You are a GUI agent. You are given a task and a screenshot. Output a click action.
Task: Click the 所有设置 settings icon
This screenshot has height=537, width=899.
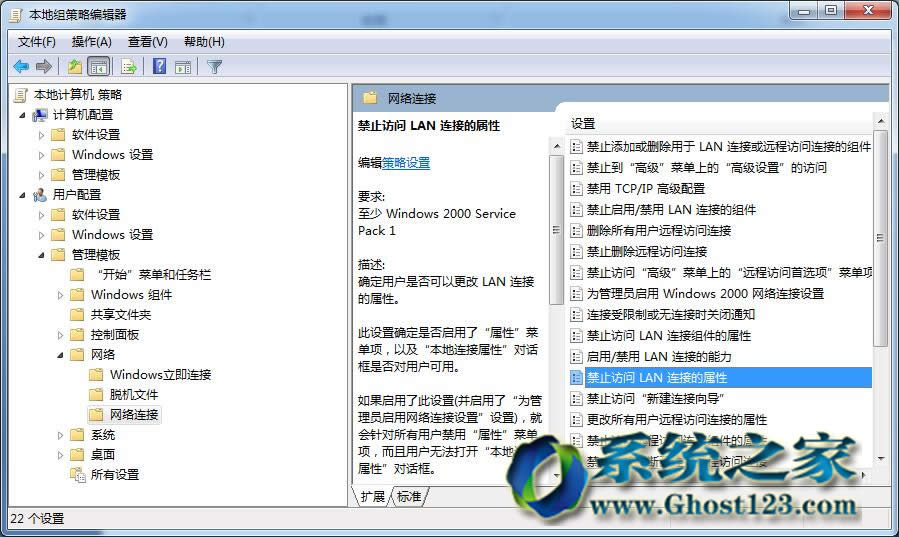[x=77, y=475]
